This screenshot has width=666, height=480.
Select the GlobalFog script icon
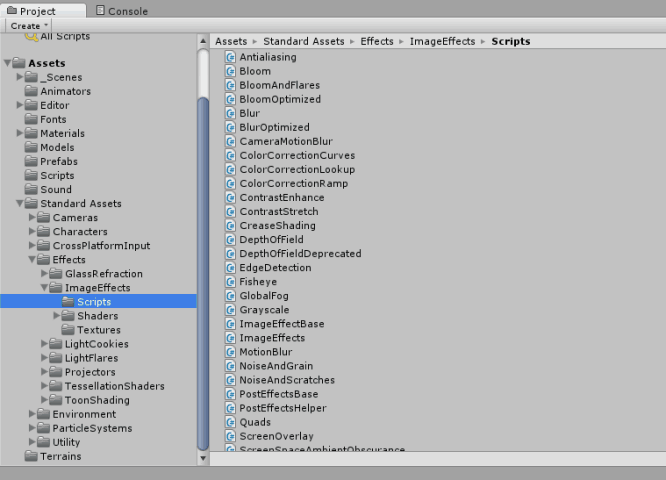click(x=231, y=296)
